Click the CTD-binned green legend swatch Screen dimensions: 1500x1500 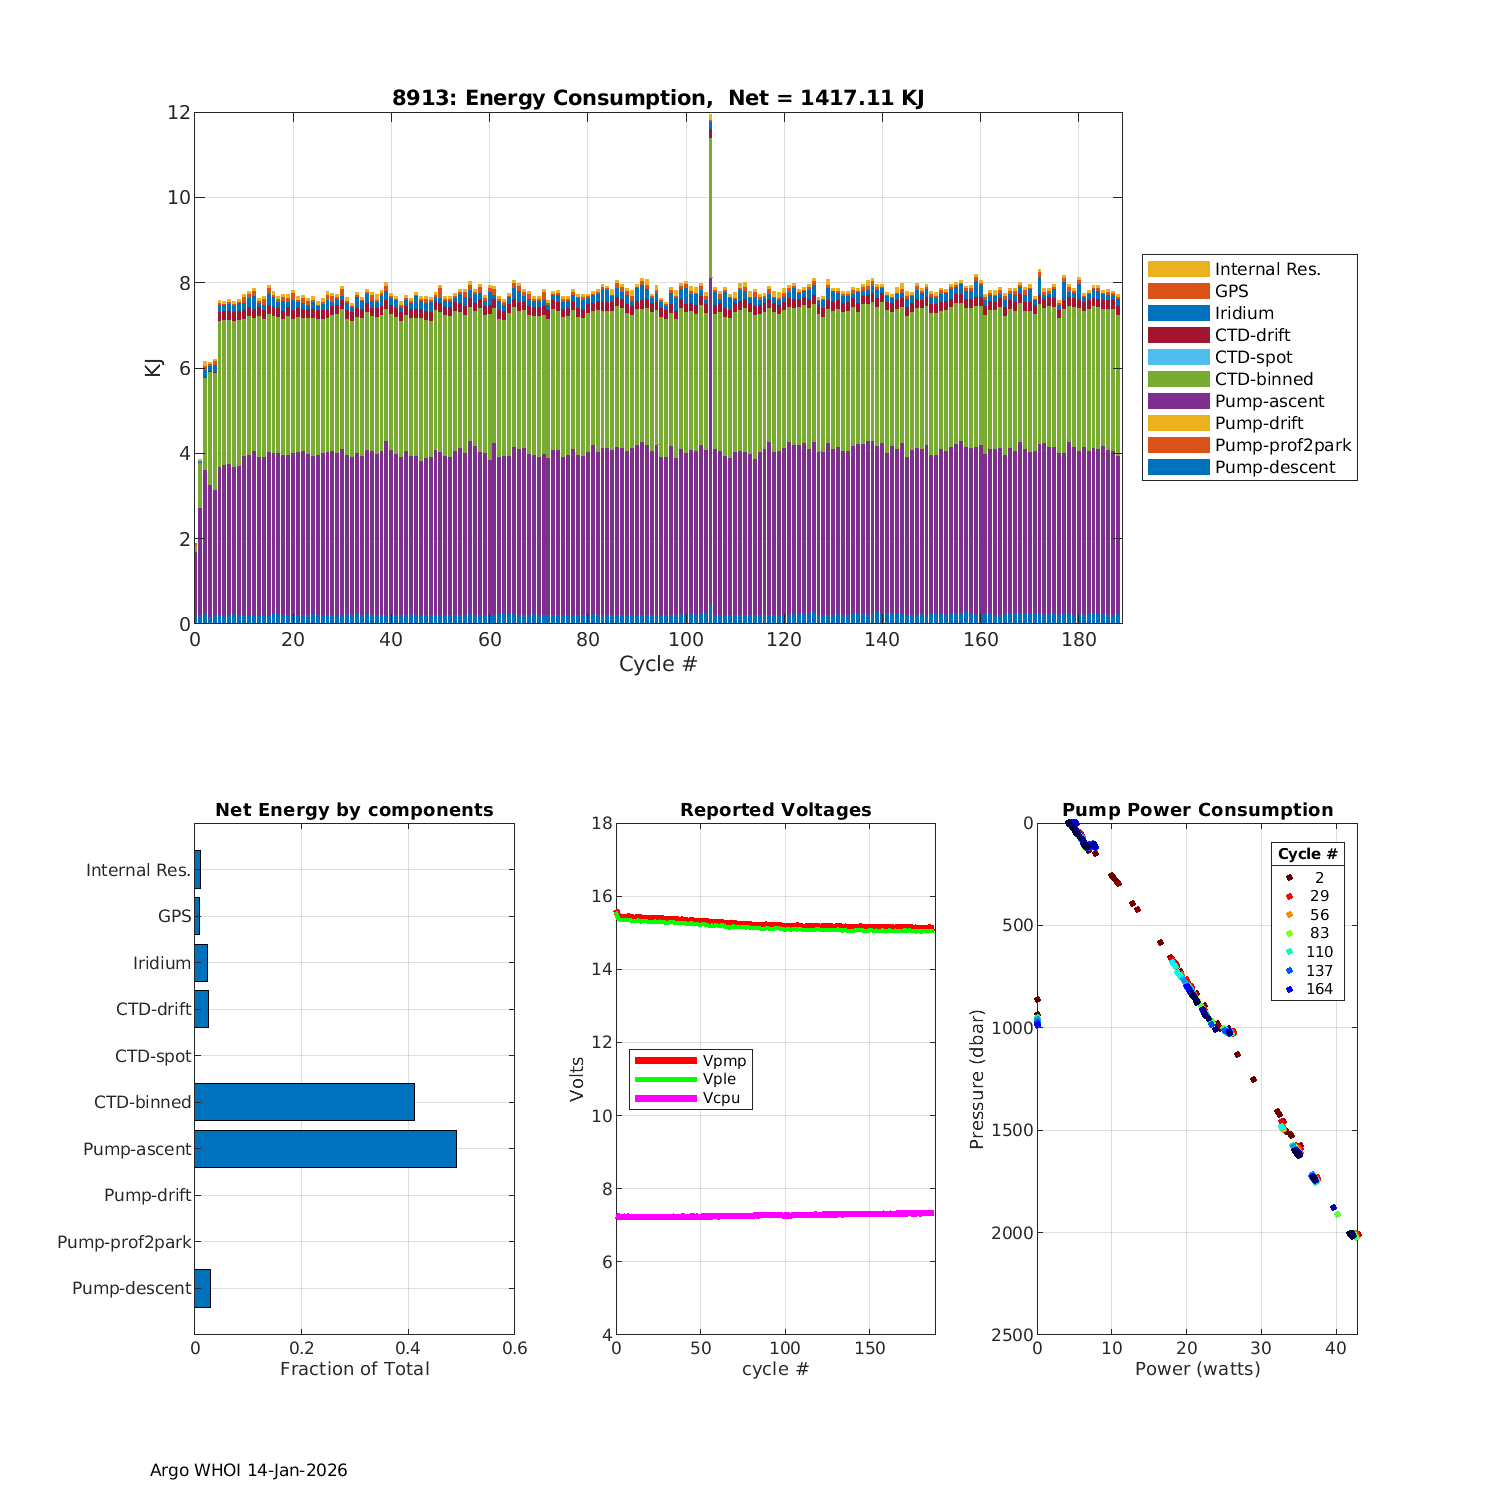[x=1178, y=379]
